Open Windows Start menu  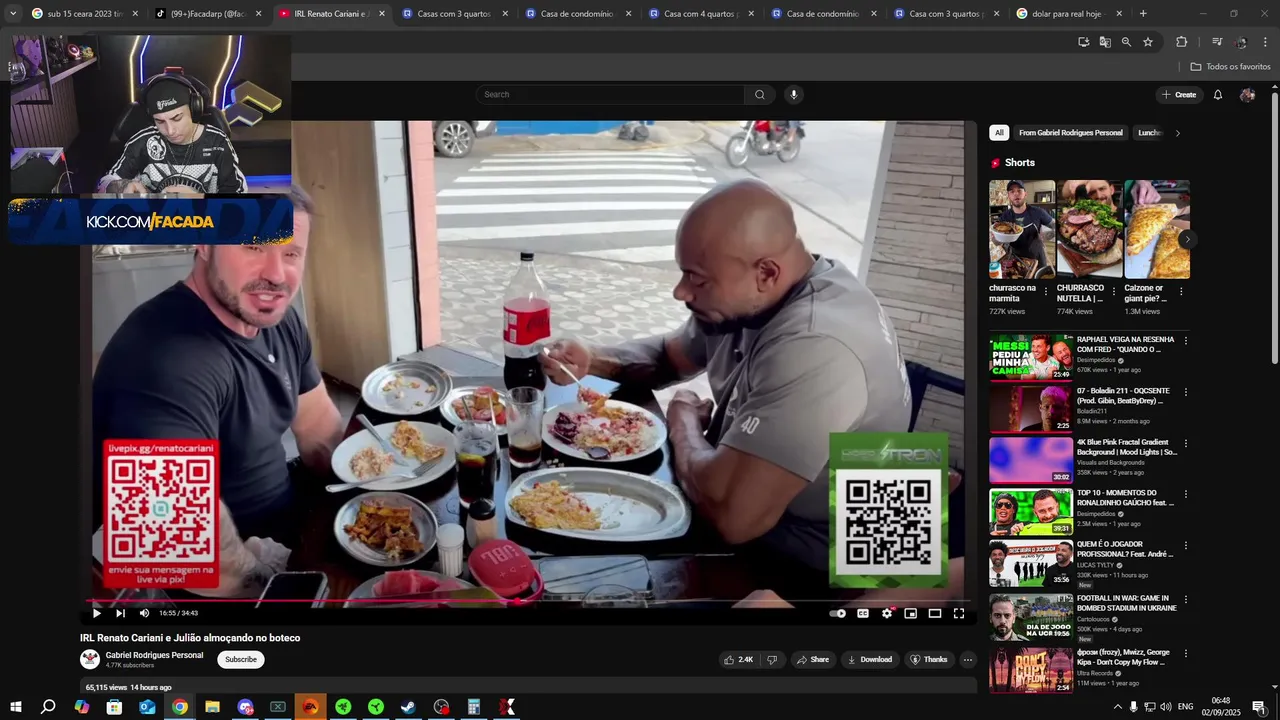(16, 707)
